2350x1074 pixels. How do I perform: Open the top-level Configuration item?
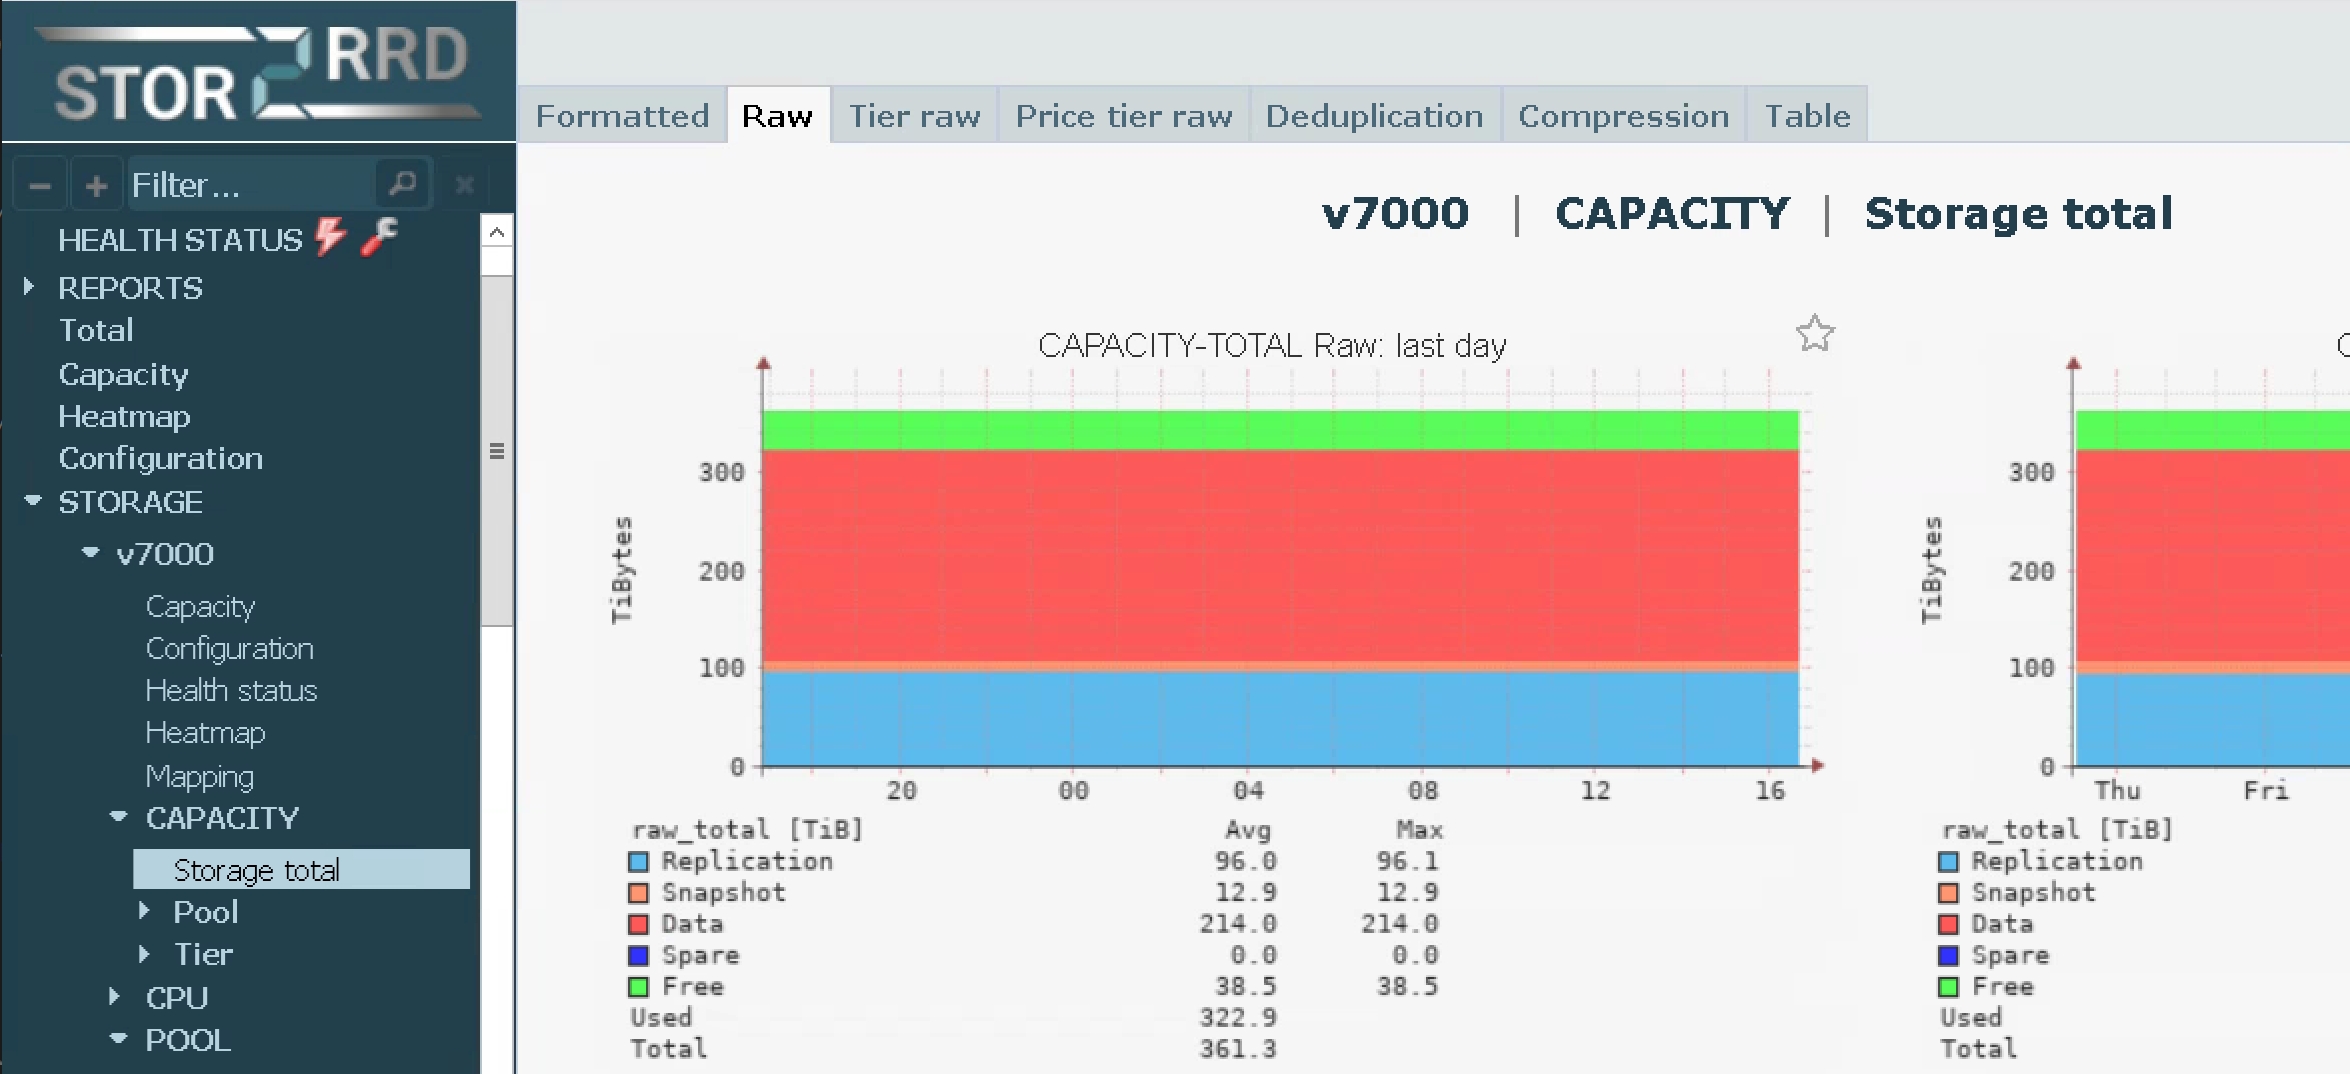tap(160, 458)
